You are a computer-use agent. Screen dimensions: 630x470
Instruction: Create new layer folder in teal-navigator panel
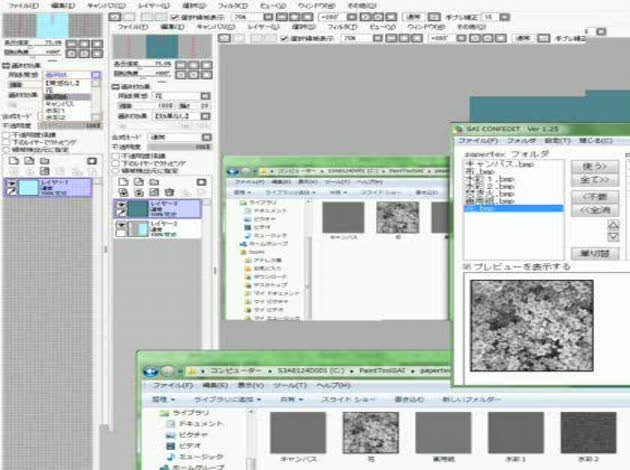[x=154, y=182]
